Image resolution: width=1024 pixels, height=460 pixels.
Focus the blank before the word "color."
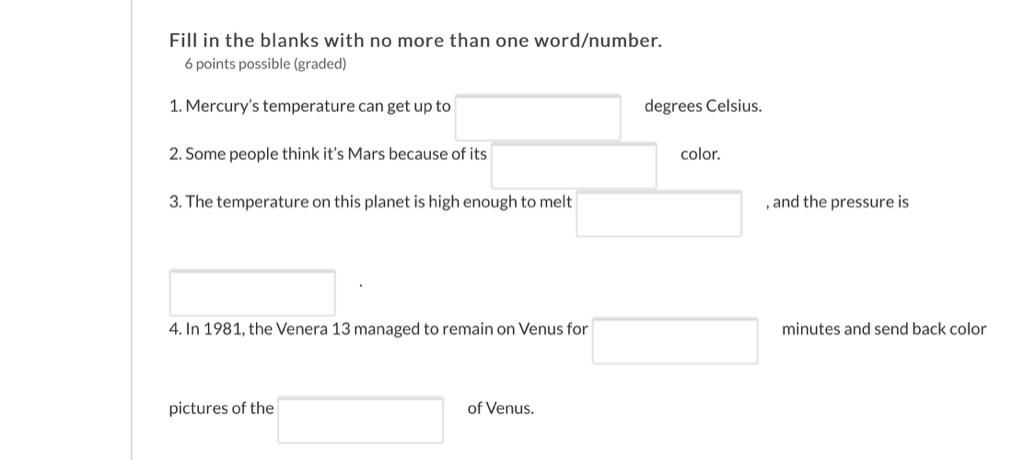(574, 166)
